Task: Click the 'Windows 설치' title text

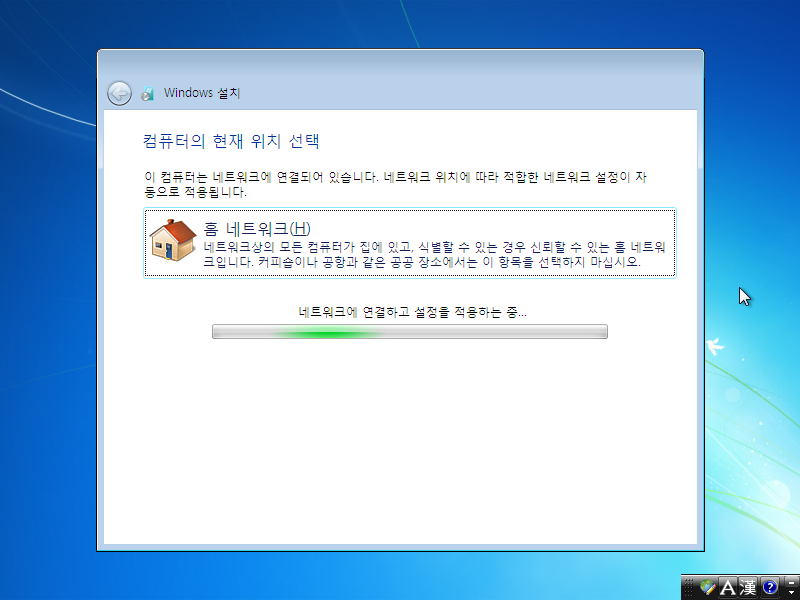Action: coord(202,93)
